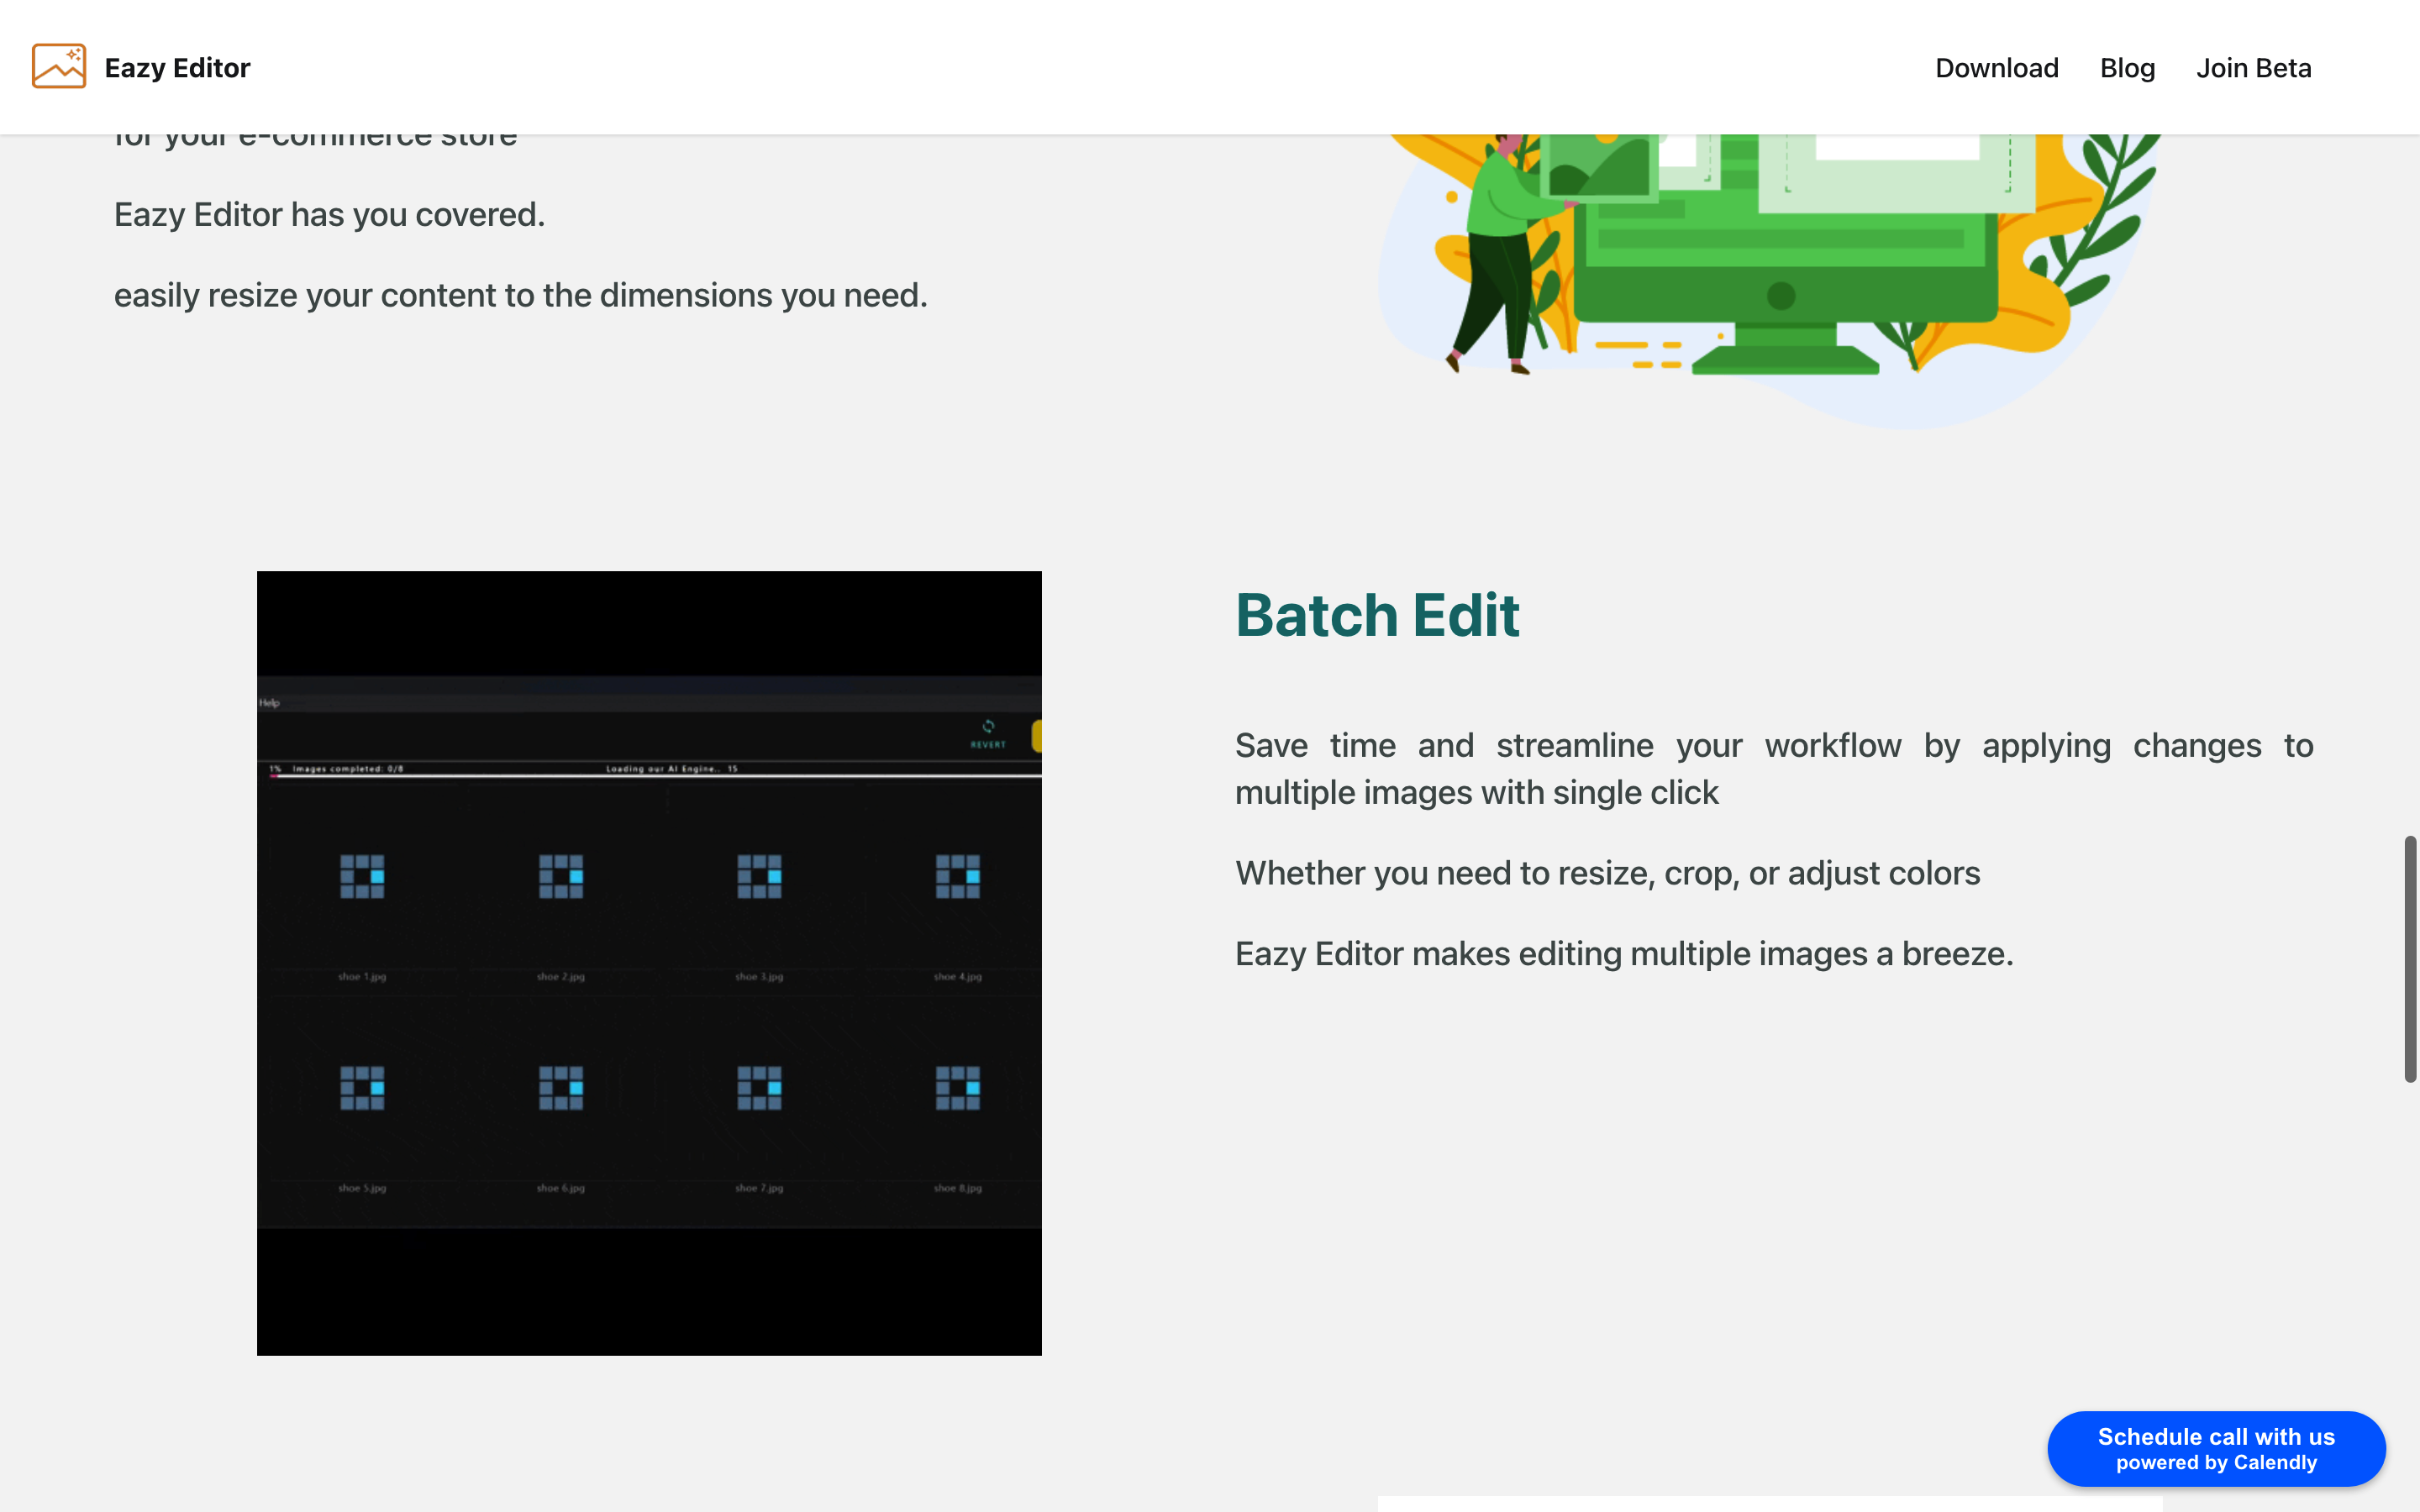Click 'Whether you need to resize' text
The width and height of the screenshot is (2420, 1512).
(x=1607, y=874)
